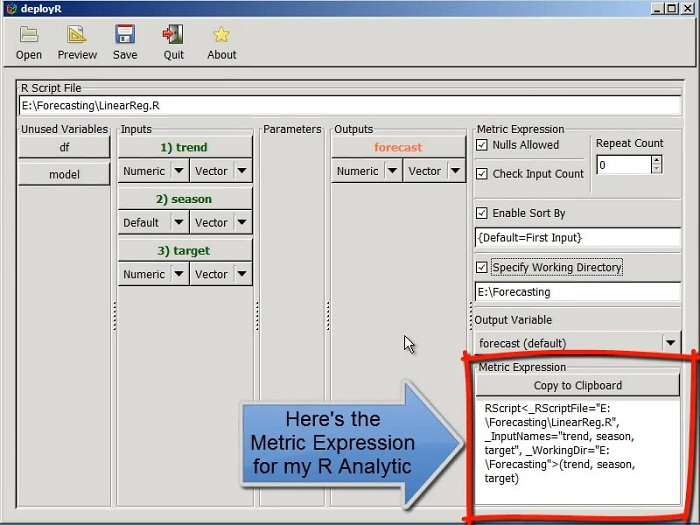Toggle Specify Working Directory checkbox
This screenshot has width=700, height=525.
click(483, 268)
